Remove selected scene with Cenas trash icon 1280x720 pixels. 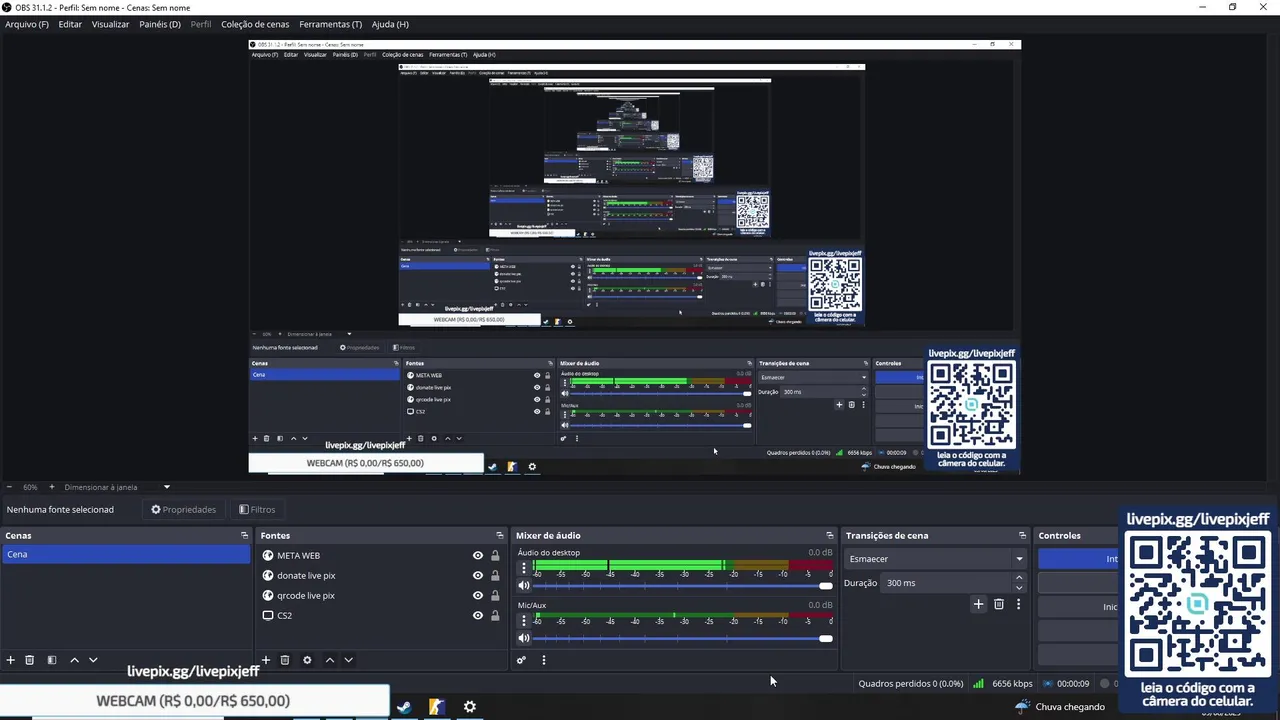30,660
